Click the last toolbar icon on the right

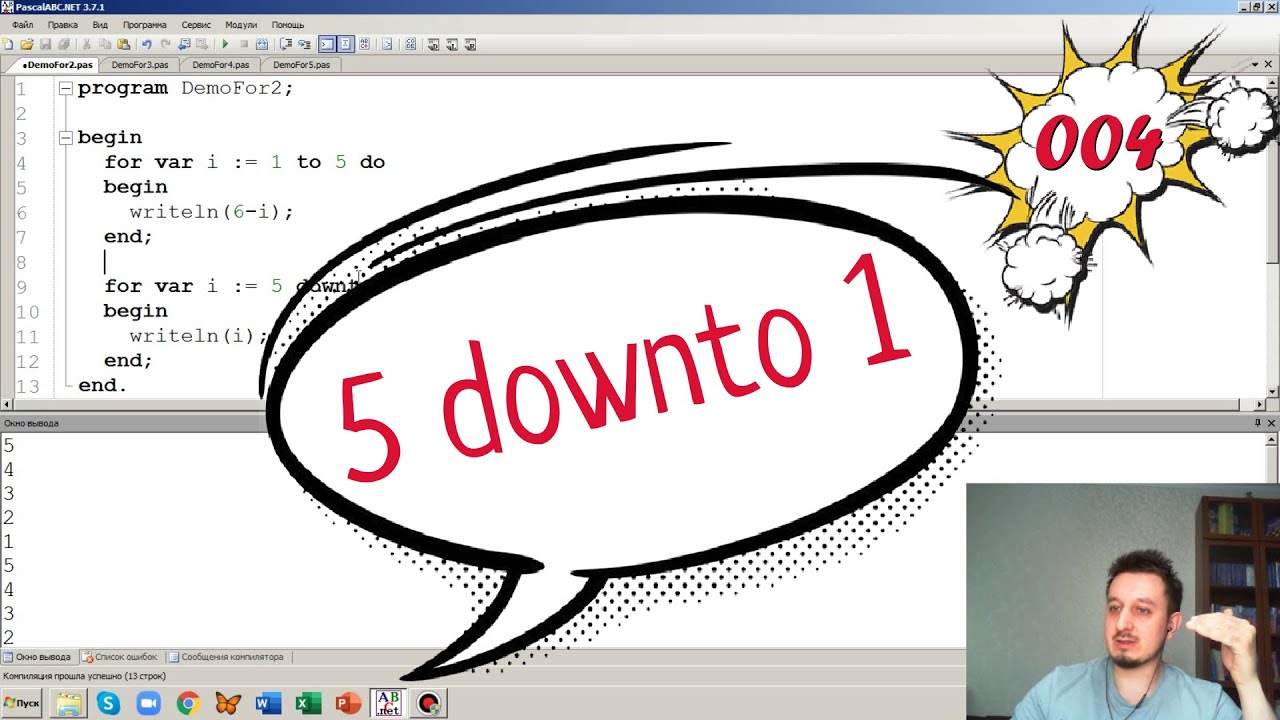click(x=470, y=44)
